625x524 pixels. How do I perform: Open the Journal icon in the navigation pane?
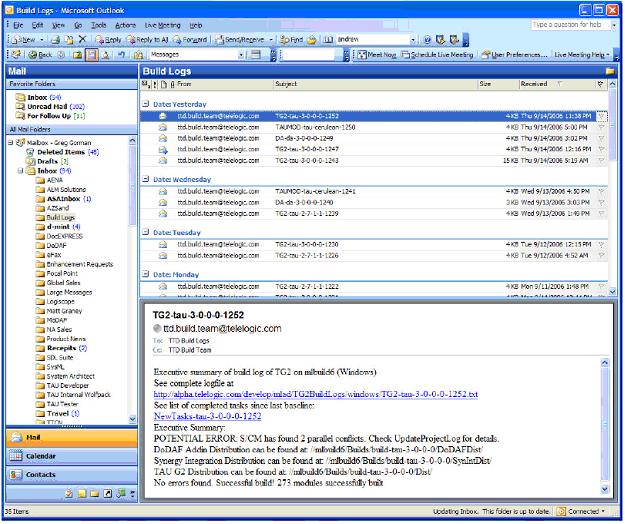click(121, 493)
